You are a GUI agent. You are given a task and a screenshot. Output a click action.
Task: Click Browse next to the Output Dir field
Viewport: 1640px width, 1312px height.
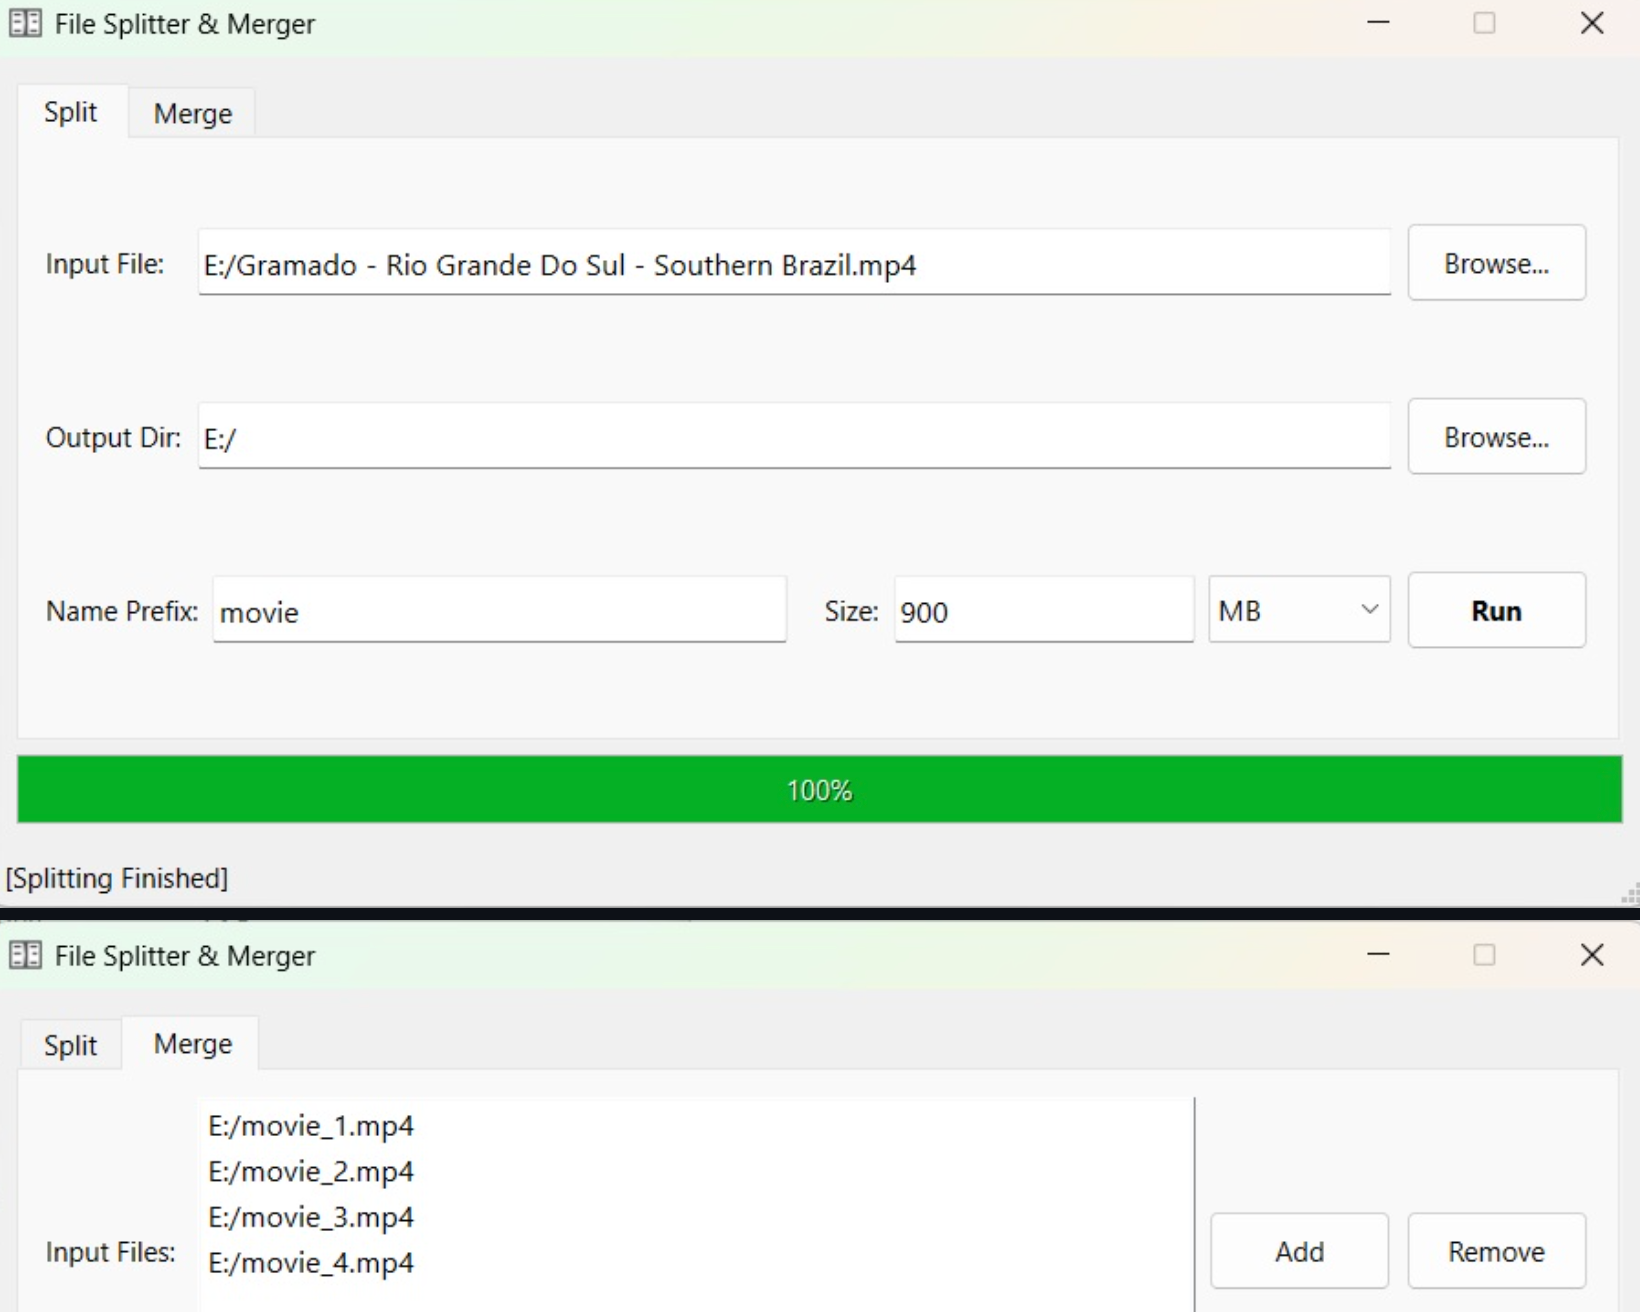pyautogui.click(x=1496, y=437)
